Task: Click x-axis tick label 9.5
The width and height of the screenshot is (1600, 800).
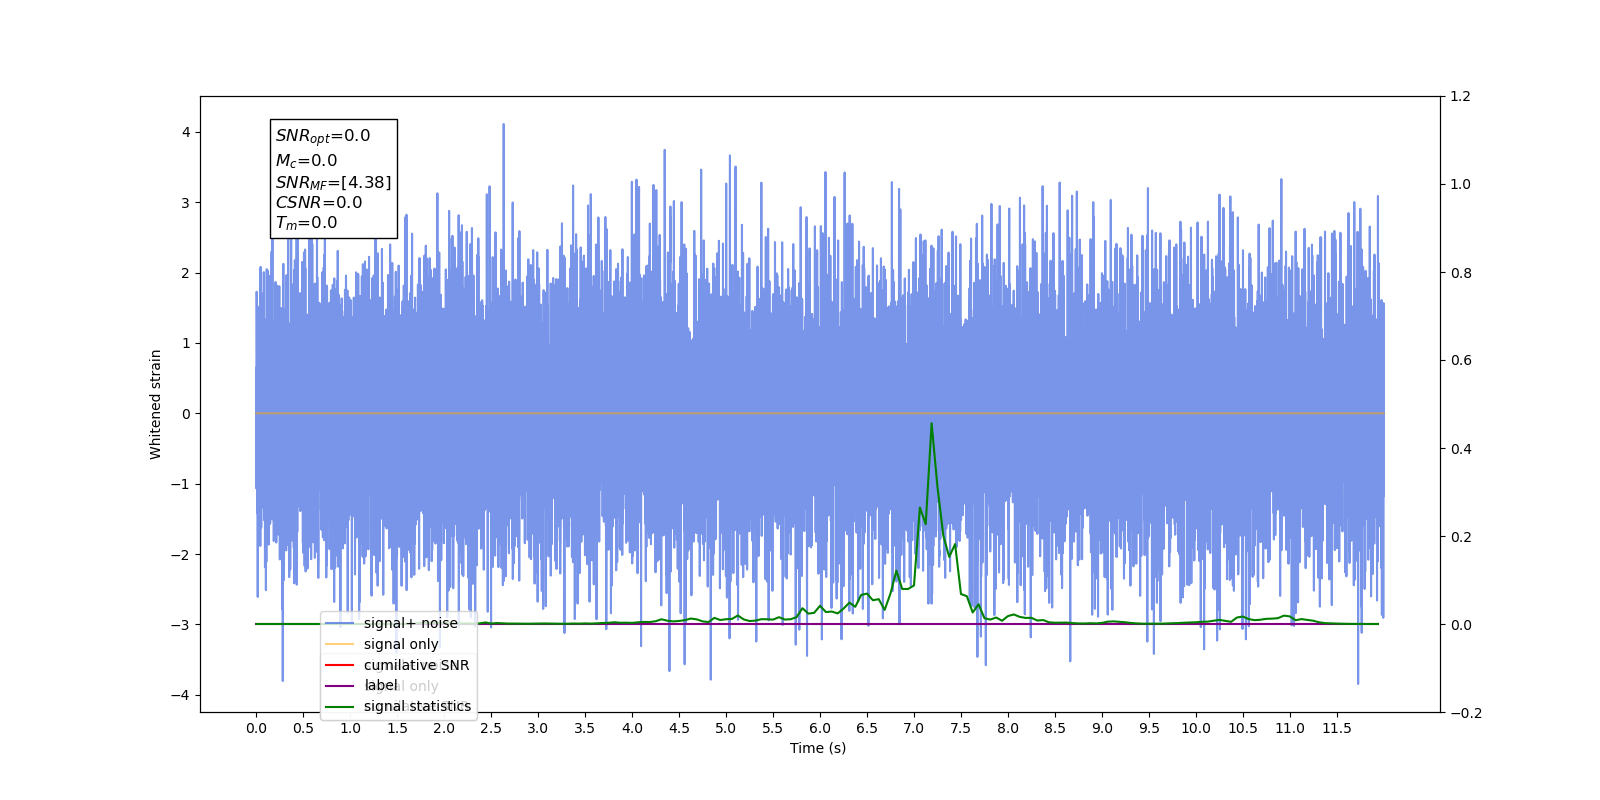Action: 1149,728
